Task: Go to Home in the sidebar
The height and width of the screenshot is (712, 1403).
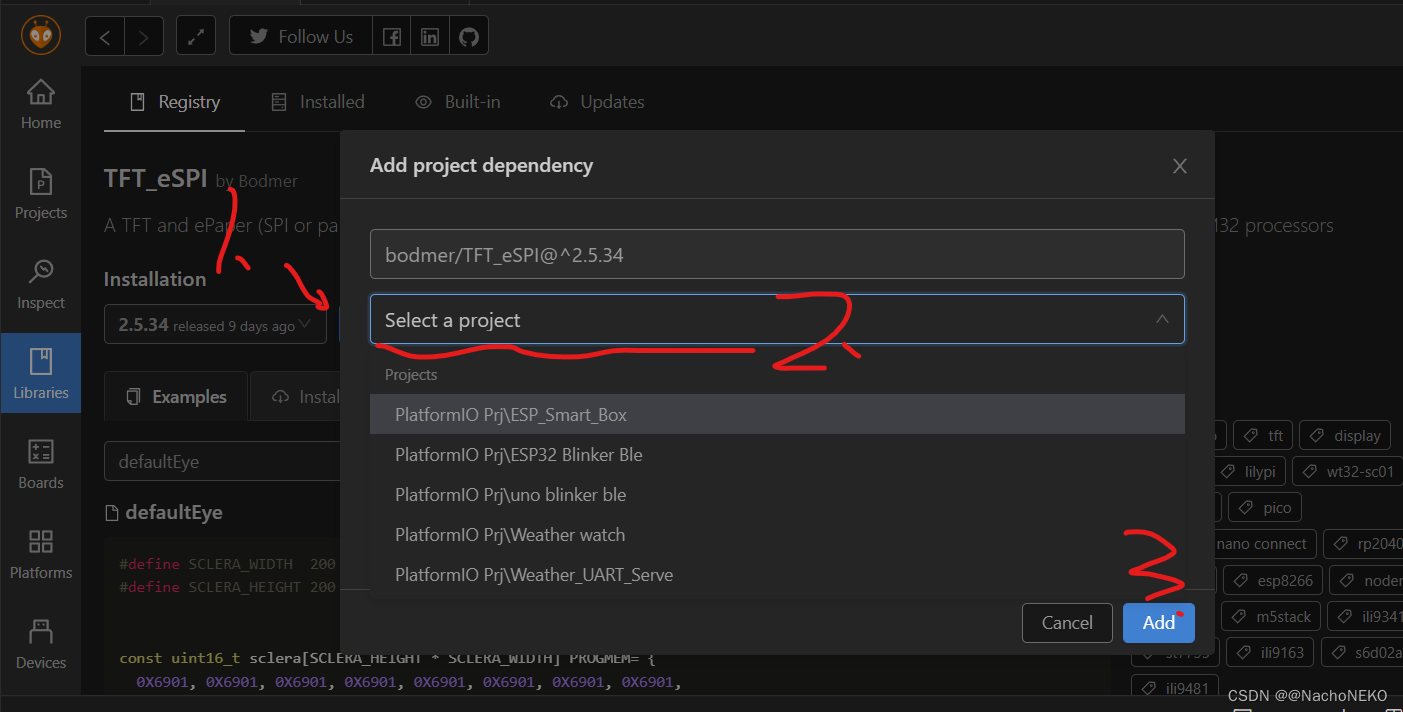Action: pos(41,106)
